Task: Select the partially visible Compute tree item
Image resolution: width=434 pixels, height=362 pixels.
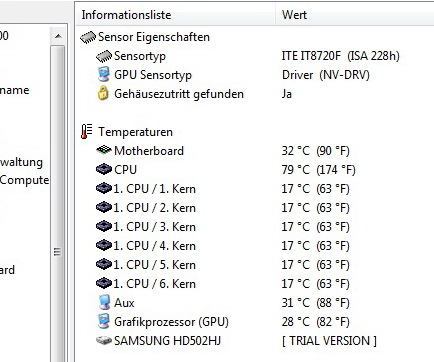Action: pyautogui.click(x=24, y=180)
